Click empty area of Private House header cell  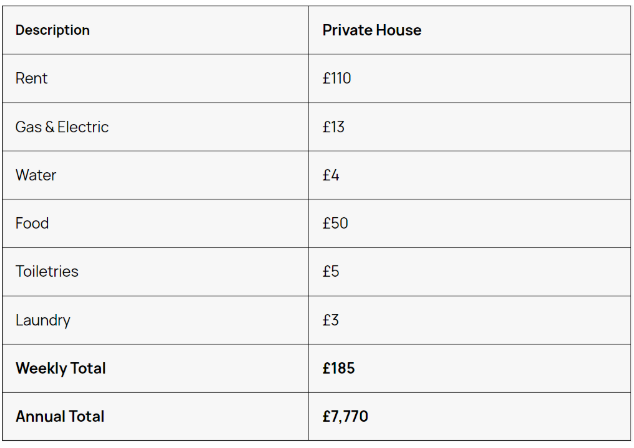[x=526, y=30]
